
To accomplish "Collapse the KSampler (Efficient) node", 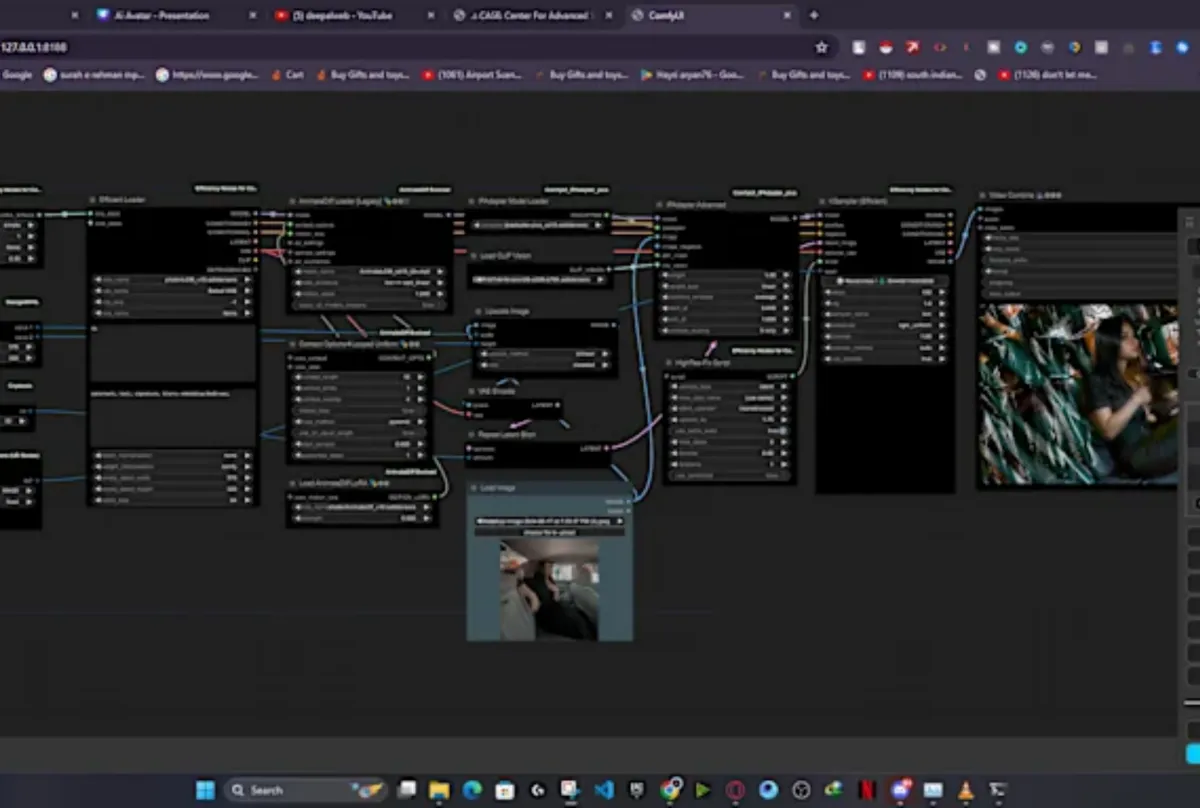I will 823,201.
